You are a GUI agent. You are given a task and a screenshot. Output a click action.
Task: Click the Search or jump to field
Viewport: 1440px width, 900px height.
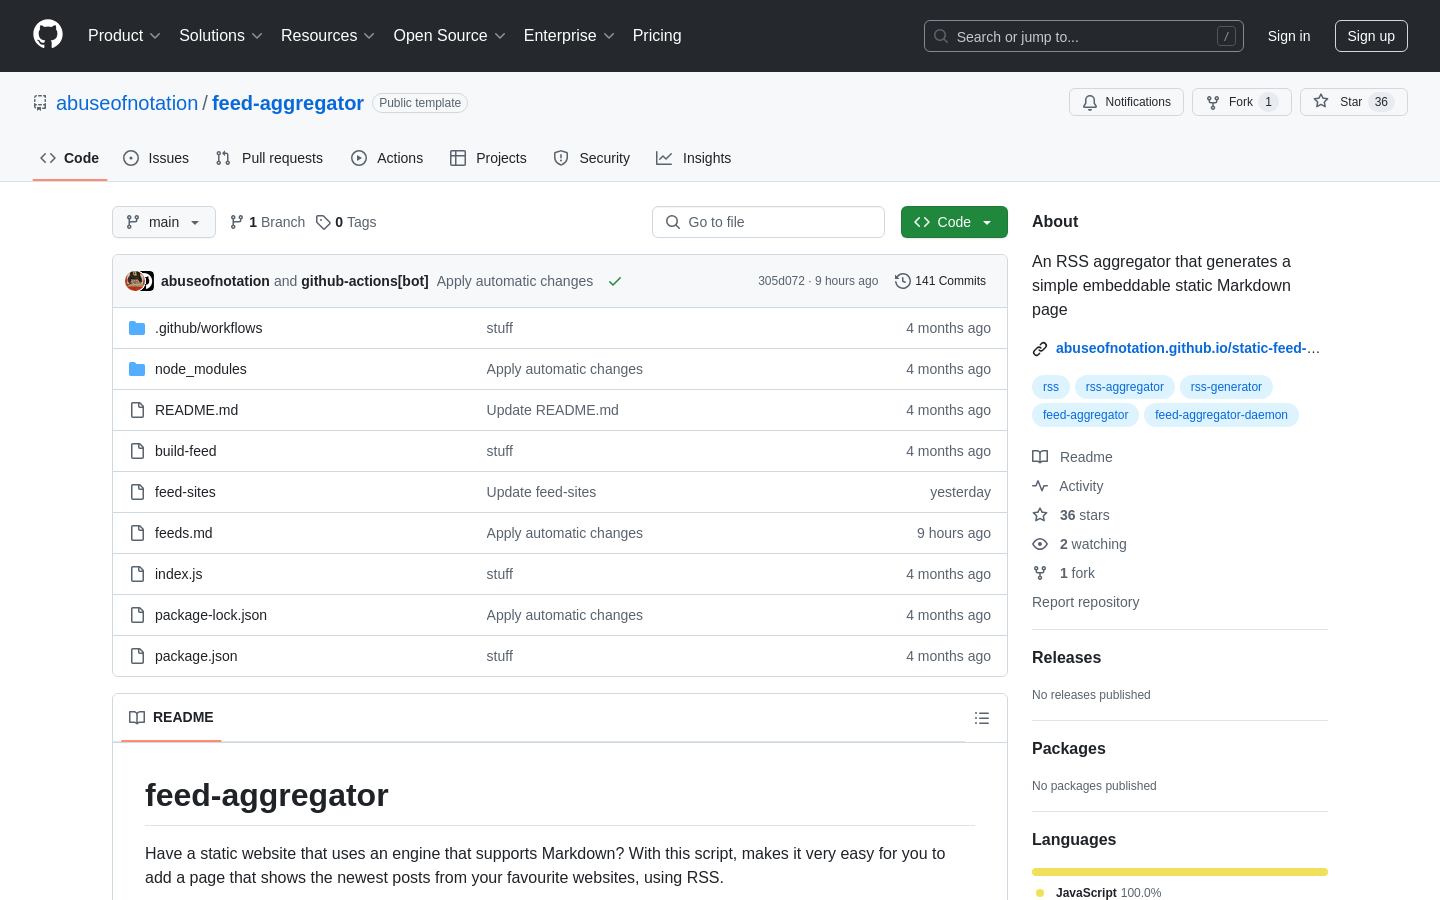pyautogui.click(x=1084, y=36)
